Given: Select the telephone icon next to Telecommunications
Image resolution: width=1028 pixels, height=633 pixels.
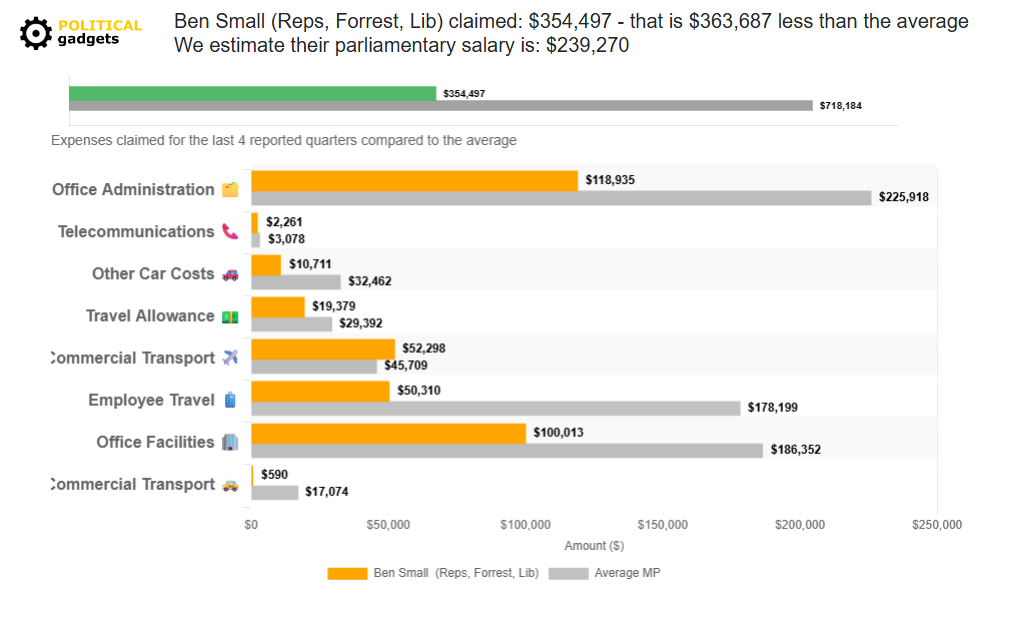Looking at the screenshot, I should (228, 230).
